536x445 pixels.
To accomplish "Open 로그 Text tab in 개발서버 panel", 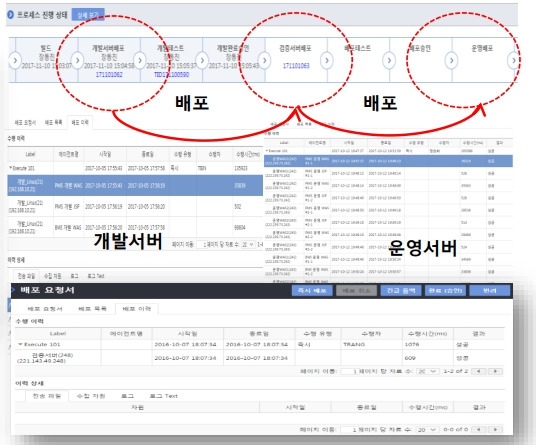I will coord(96,275).
